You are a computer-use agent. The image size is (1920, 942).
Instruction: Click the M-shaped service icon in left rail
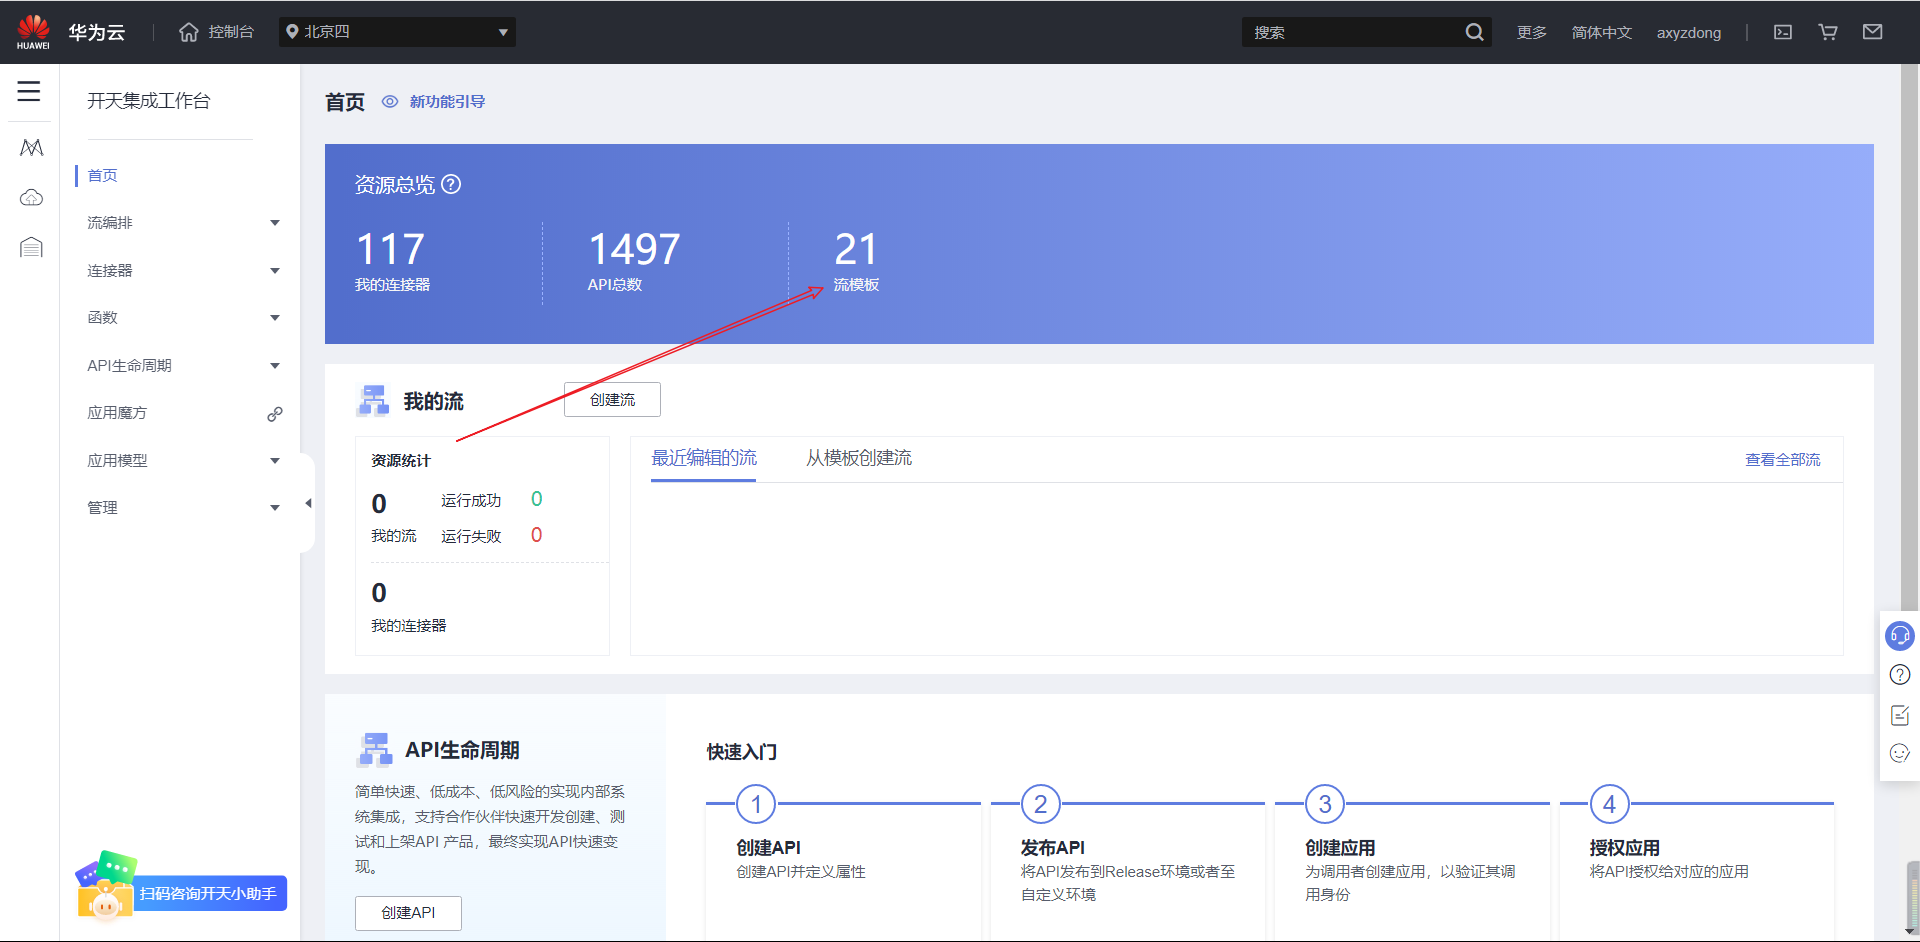[x=32, y=148]
